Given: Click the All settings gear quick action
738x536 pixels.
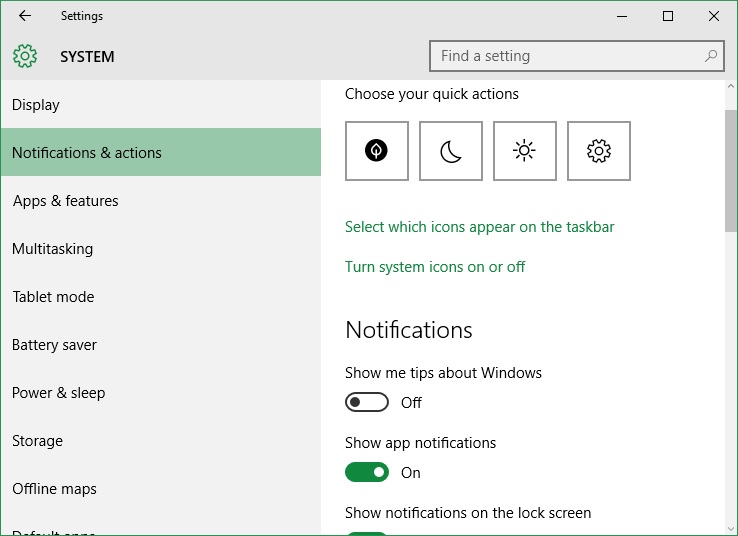Looking at the screenshot, I should pos(599,151).
